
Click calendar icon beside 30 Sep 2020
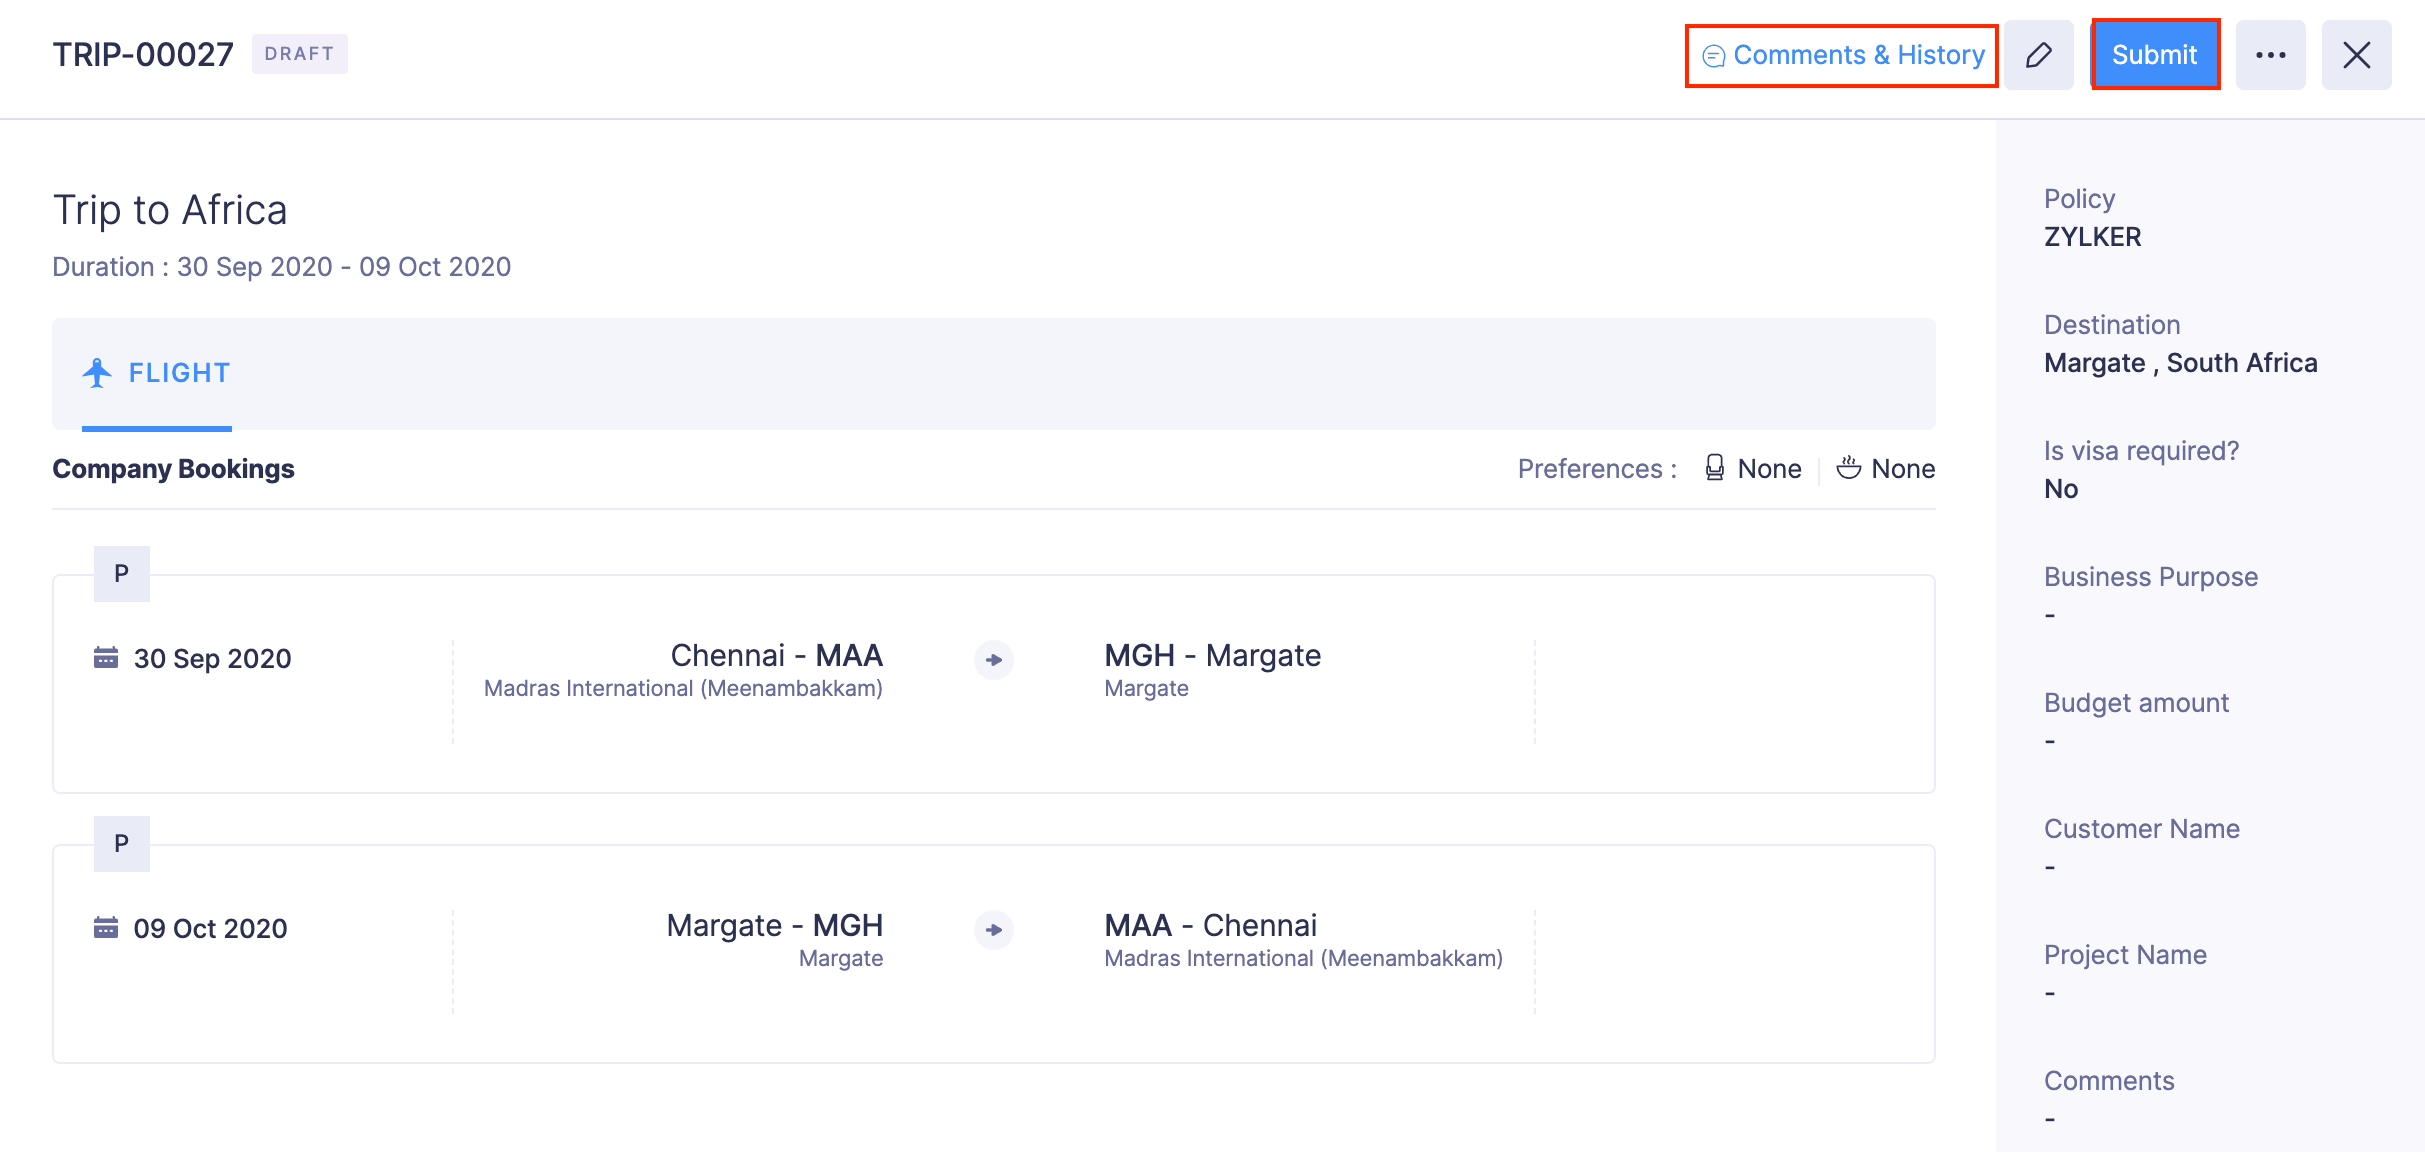(106, 658)
